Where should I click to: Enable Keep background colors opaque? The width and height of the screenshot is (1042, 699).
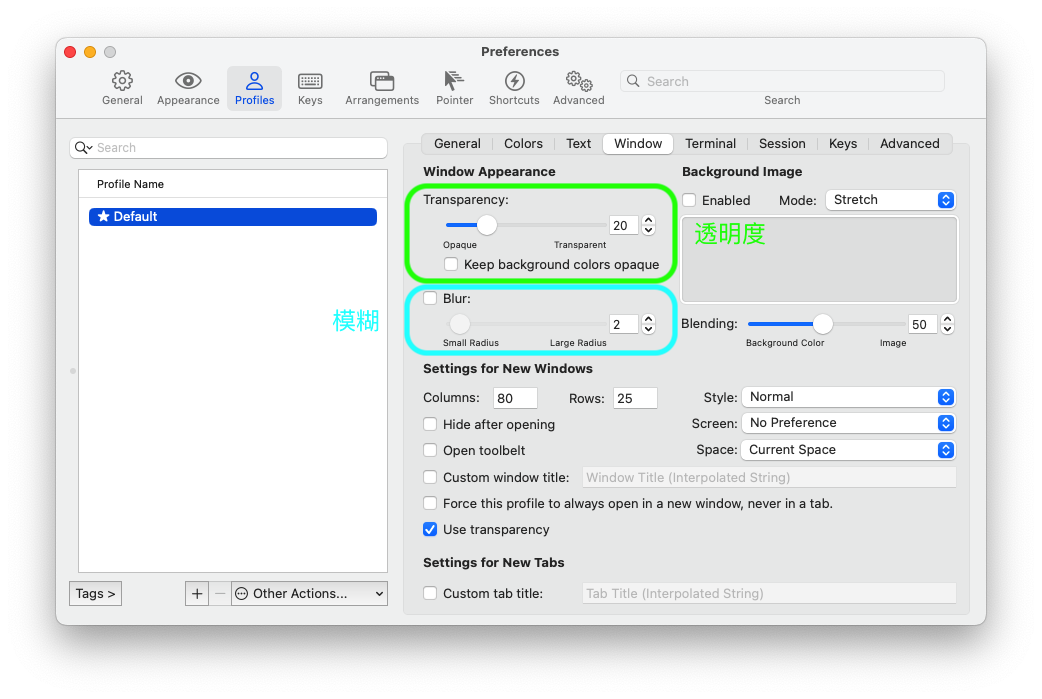451,264
